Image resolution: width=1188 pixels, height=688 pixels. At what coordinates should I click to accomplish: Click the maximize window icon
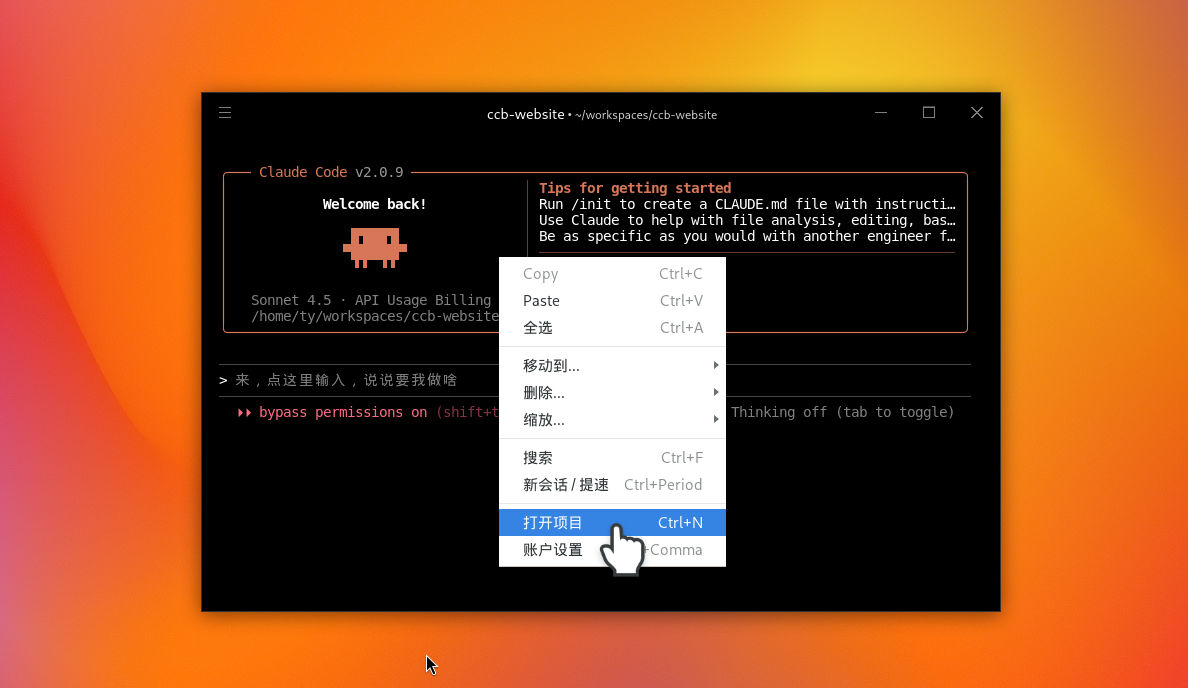click(929, 112)
